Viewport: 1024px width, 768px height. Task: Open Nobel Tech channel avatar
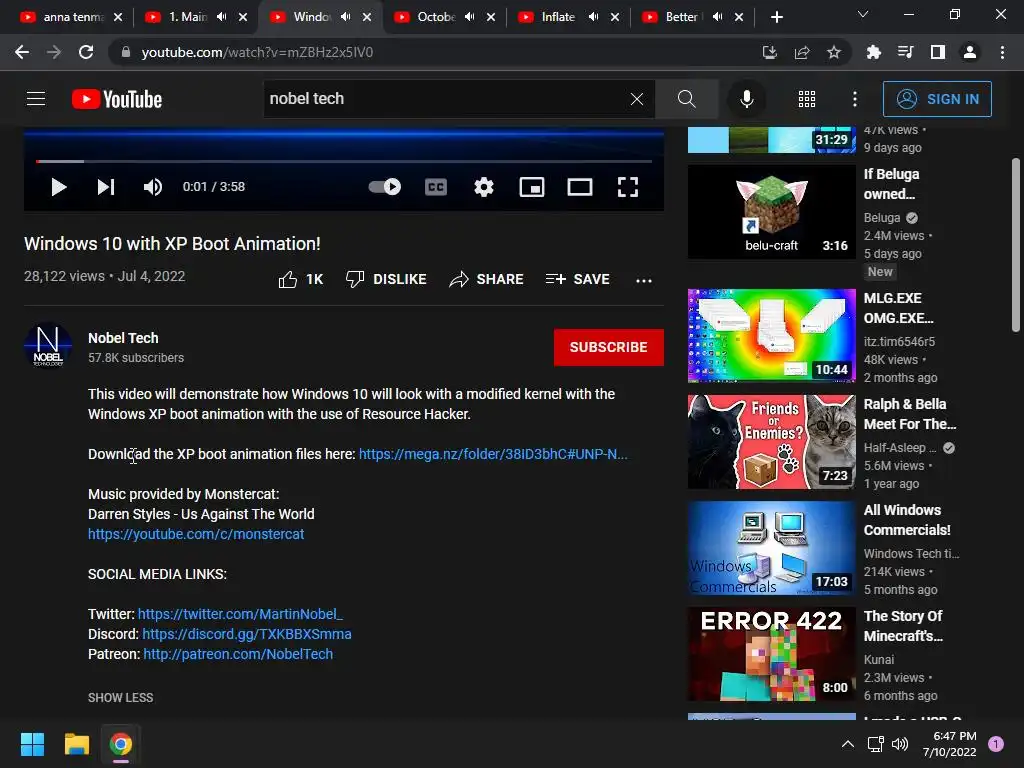pyautogui.click(x=48, y=346)
